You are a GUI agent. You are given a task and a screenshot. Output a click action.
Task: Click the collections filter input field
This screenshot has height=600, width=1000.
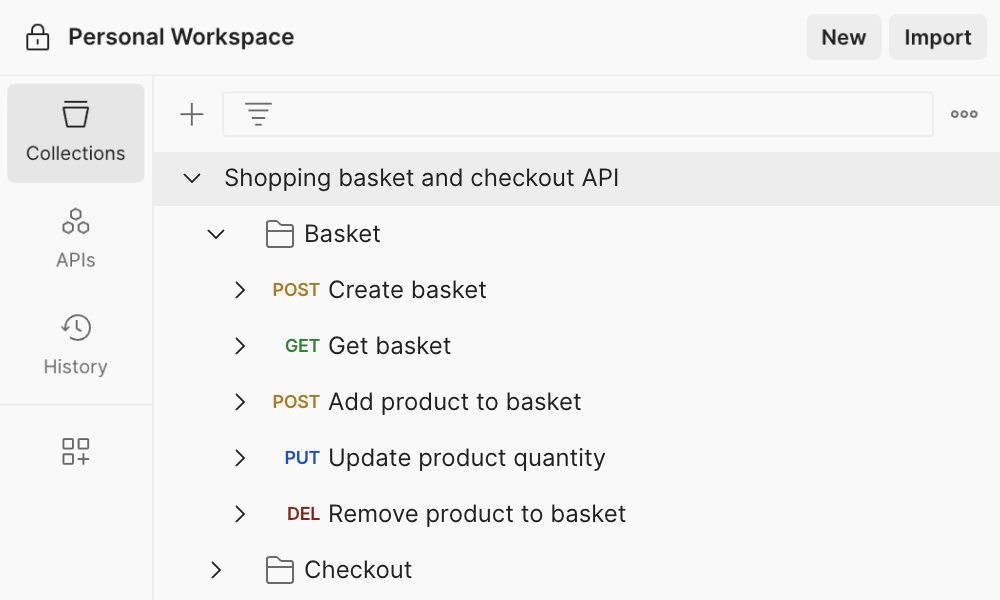coord(600,114)
